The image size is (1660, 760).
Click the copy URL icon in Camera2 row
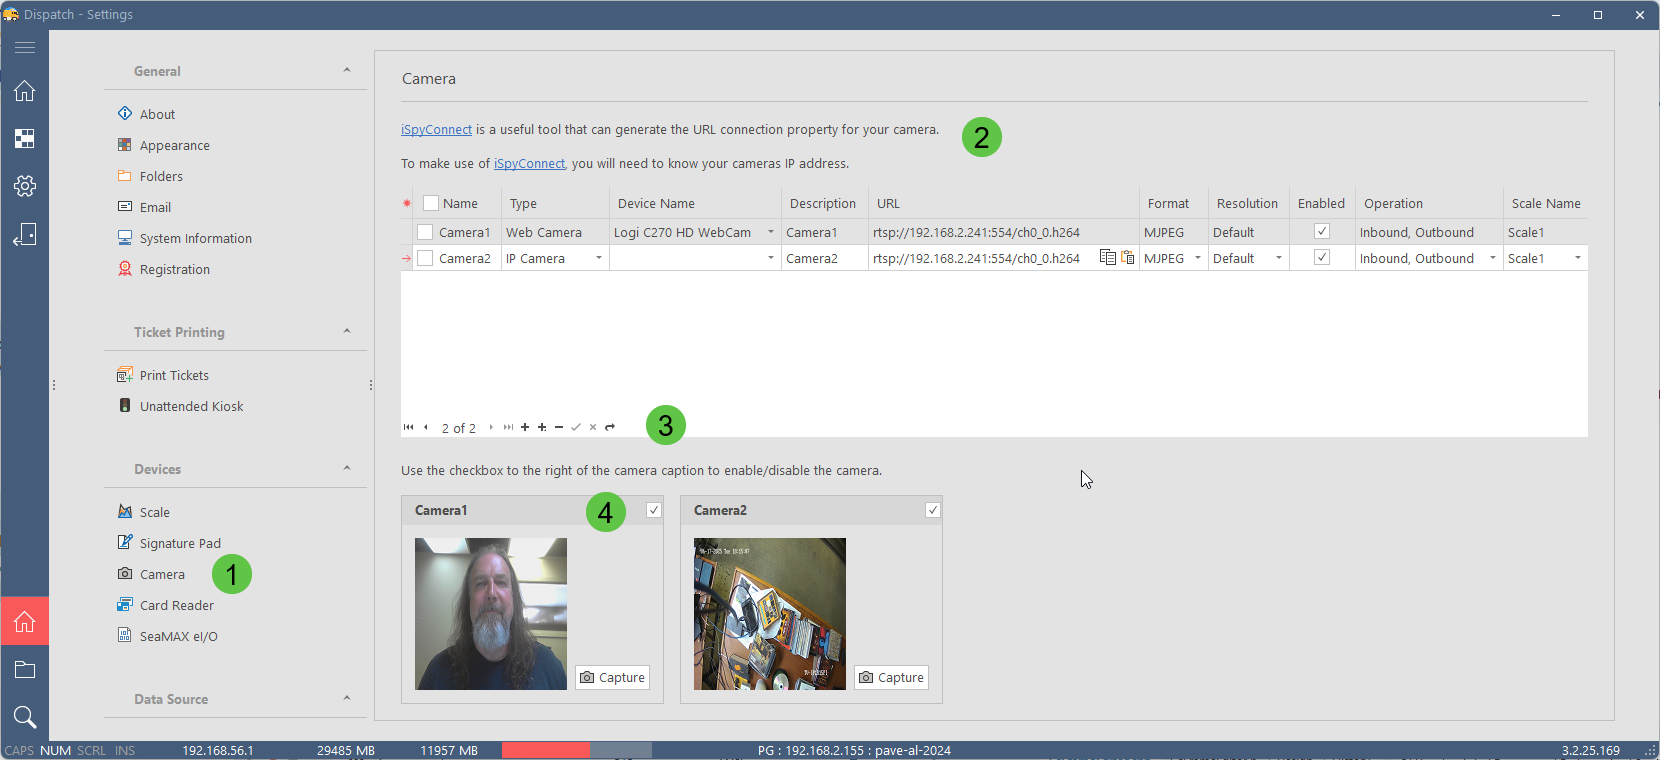(x=1107, y=258)
